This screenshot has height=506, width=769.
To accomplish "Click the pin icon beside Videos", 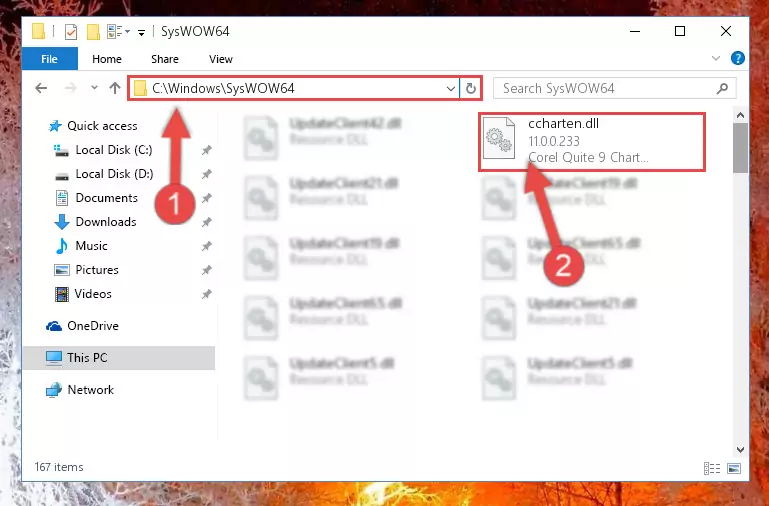I will 207,294.
